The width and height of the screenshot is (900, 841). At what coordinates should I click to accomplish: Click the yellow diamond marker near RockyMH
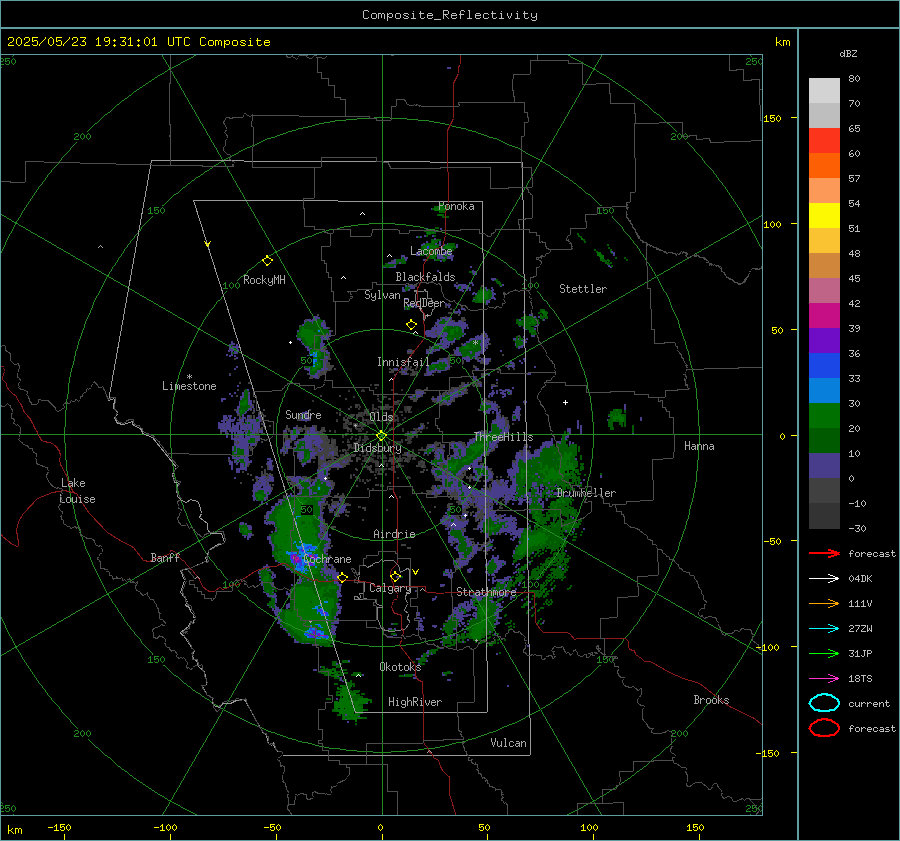pos(267,261)
